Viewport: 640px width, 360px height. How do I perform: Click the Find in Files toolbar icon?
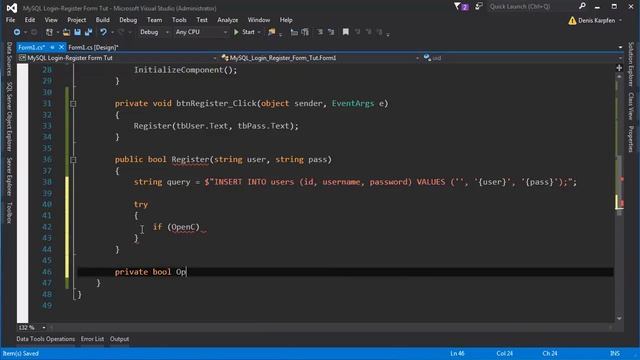271,32
